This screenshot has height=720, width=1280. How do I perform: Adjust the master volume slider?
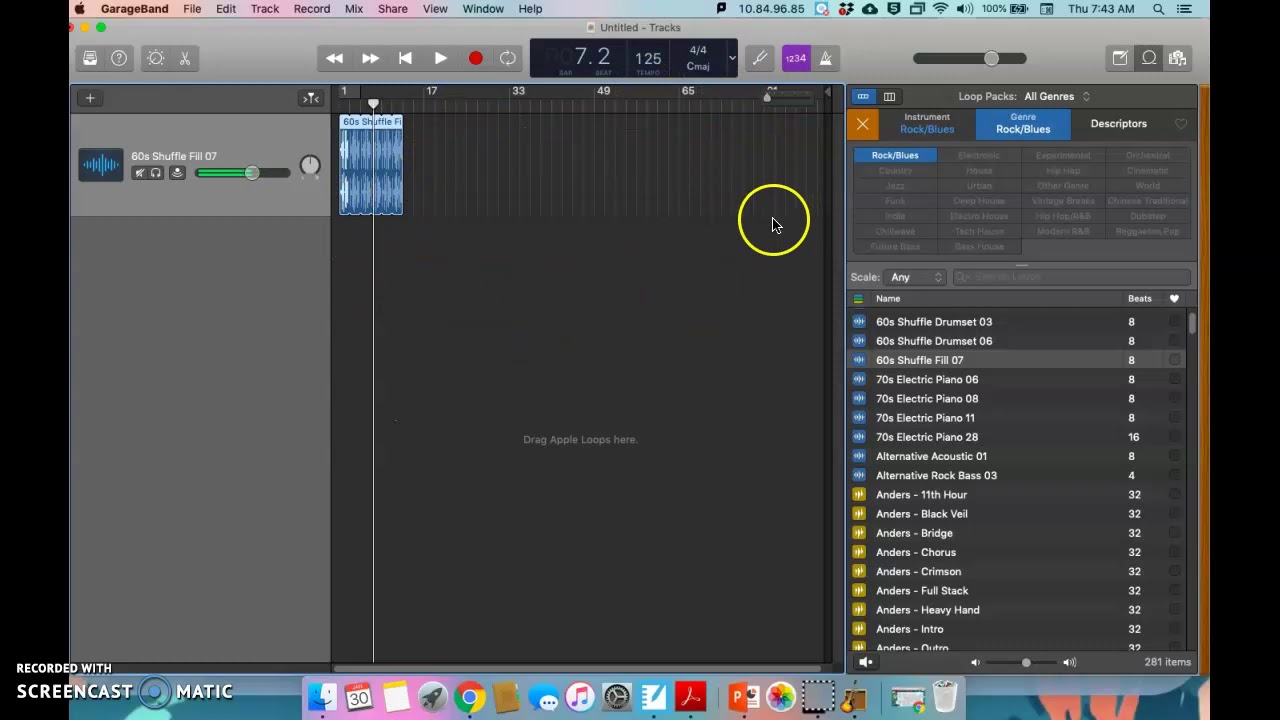point(970,58)
